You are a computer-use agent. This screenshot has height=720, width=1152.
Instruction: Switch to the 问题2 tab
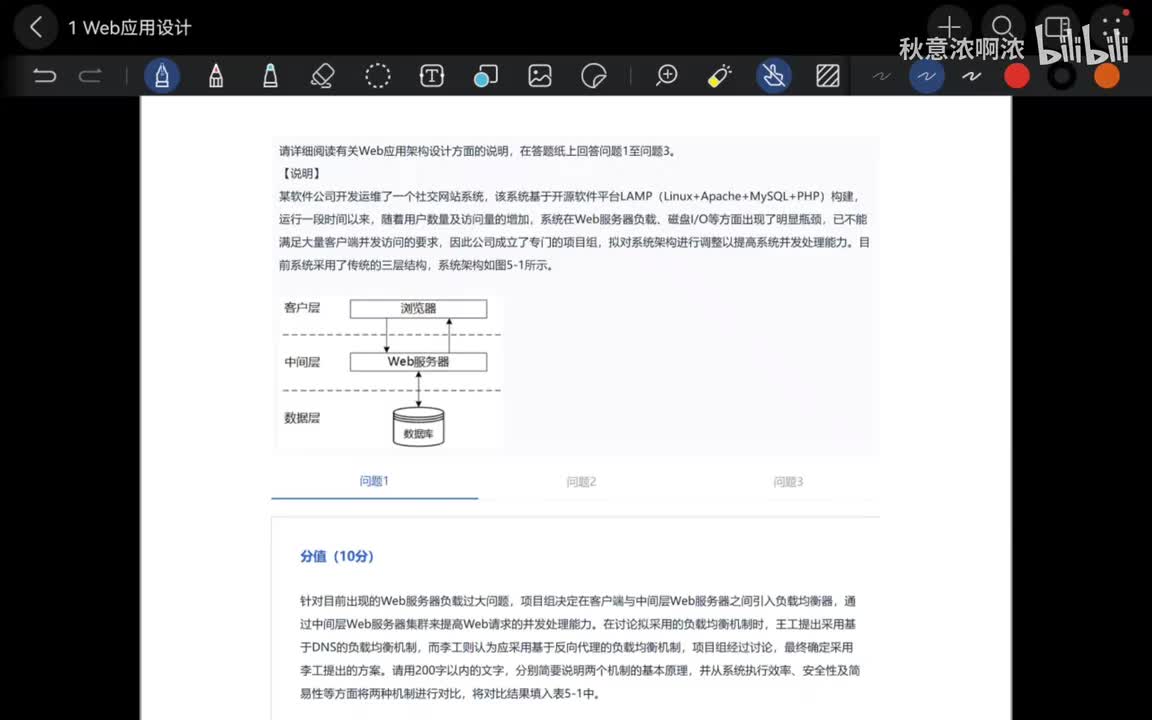(581, 482)
